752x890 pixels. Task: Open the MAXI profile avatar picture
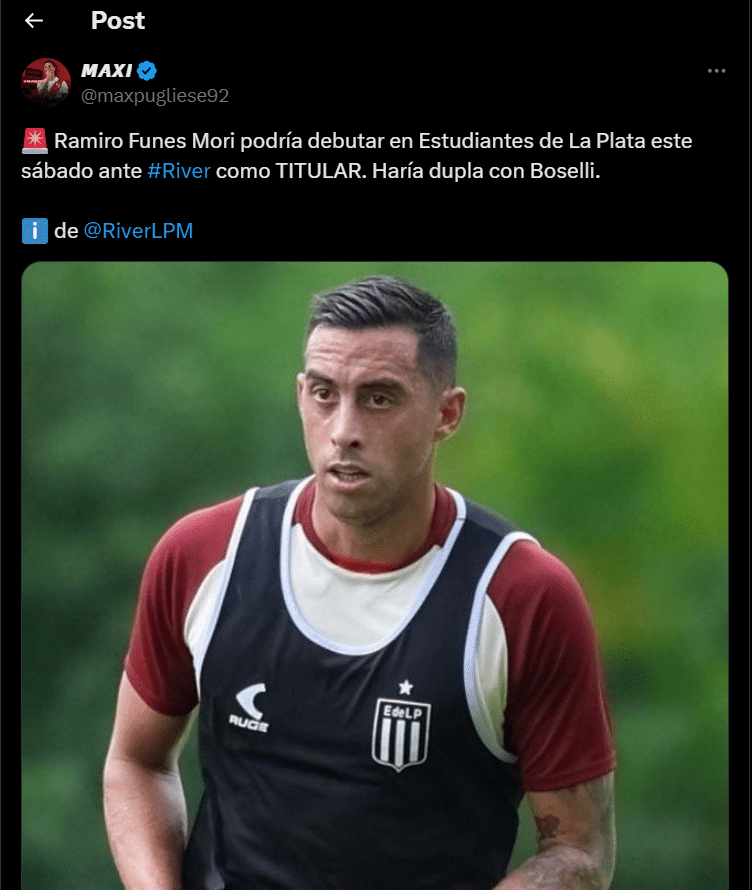coord(46,83)
